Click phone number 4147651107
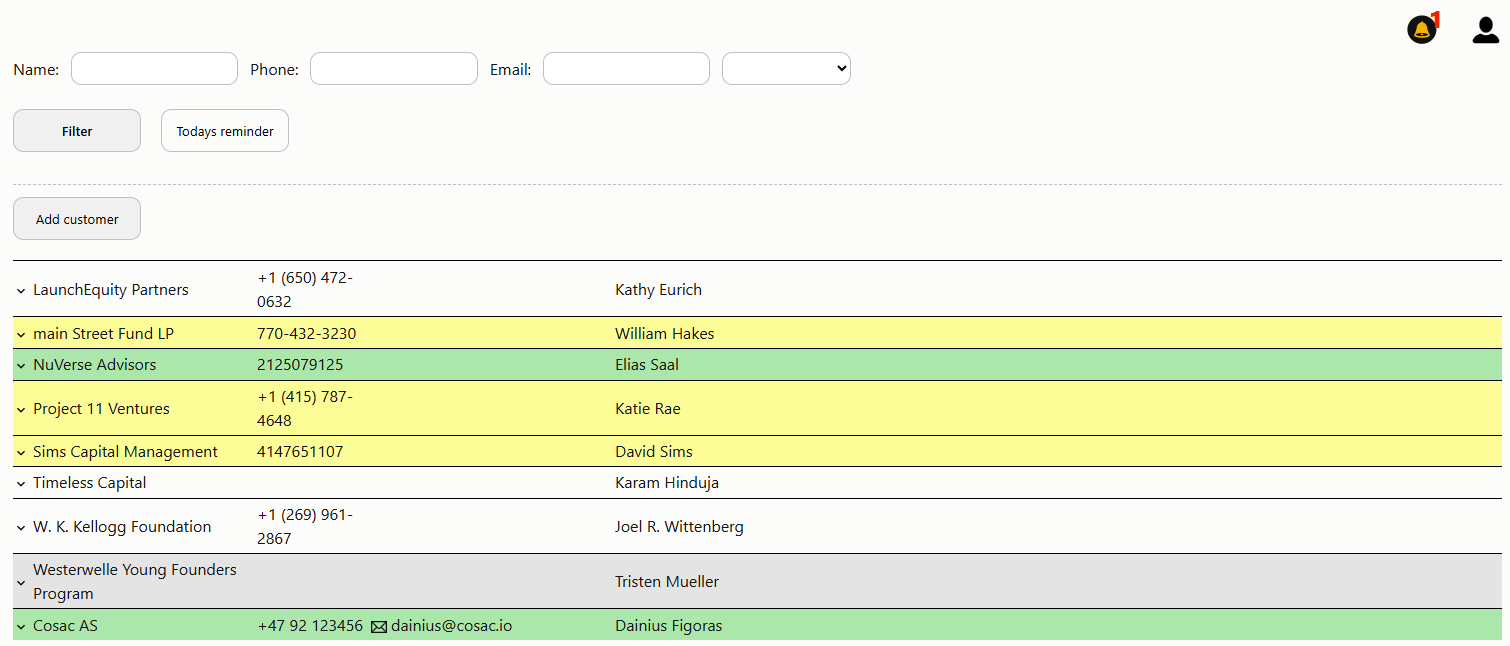This screenshot has width=1510, height=646. point(300,452)
